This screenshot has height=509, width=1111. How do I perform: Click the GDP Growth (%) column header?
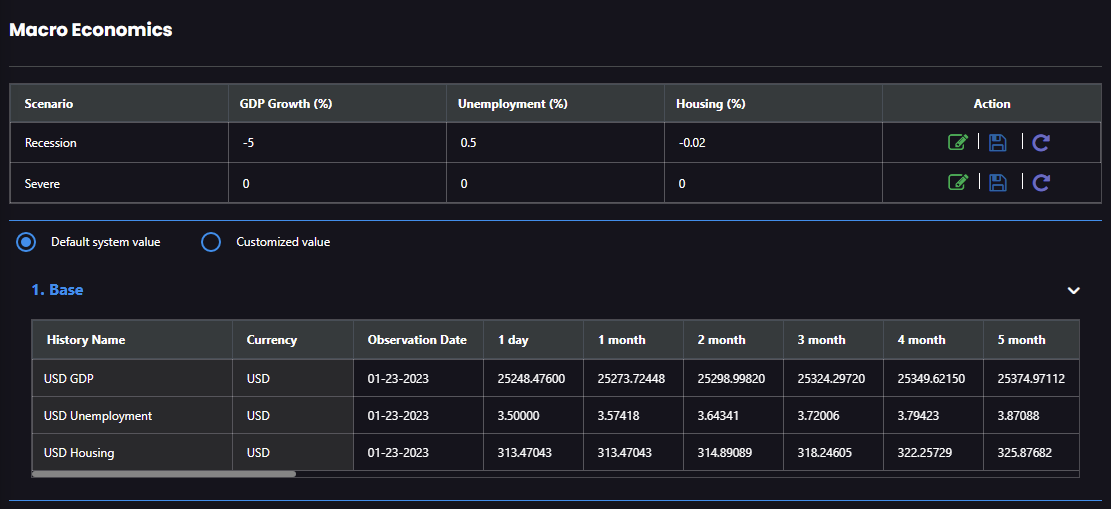click(x=286, y=104)
